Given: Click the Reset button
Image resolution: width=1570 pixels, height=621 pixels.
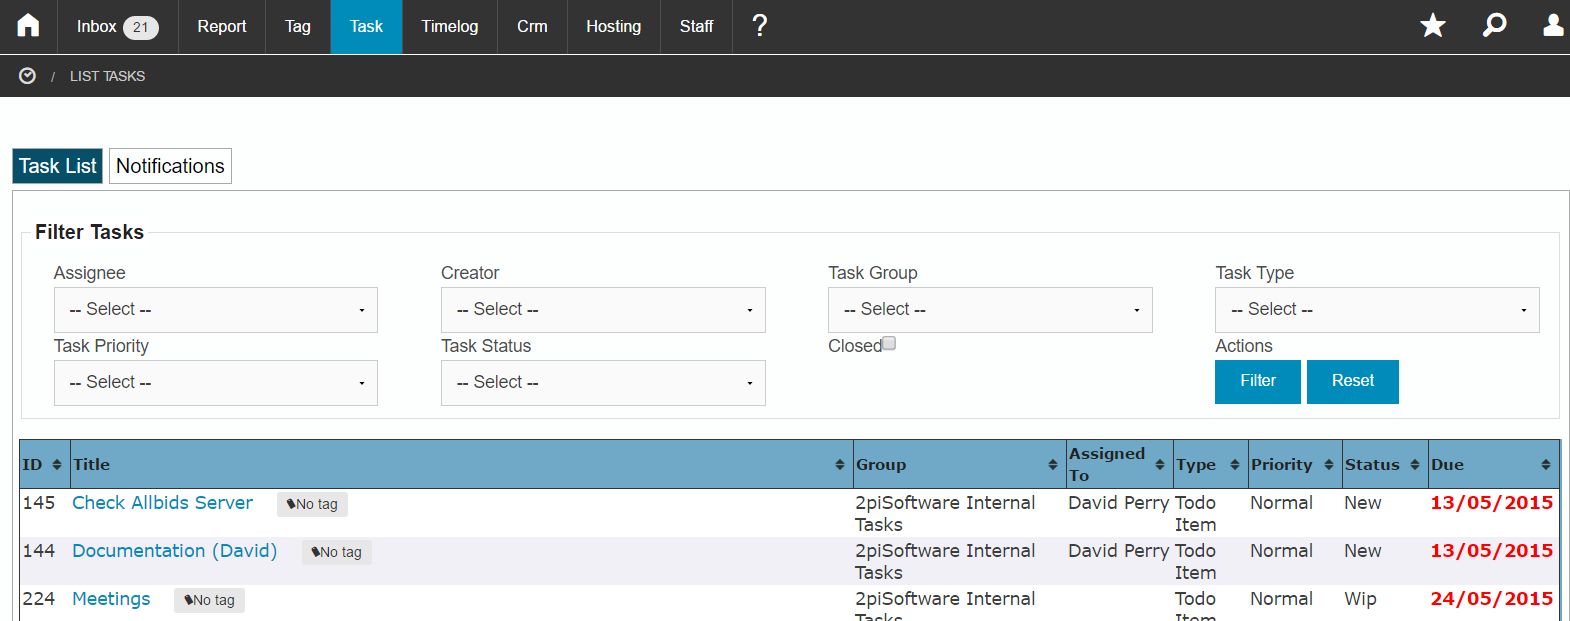Looking at the screenshot, I should pos(1353,381).
